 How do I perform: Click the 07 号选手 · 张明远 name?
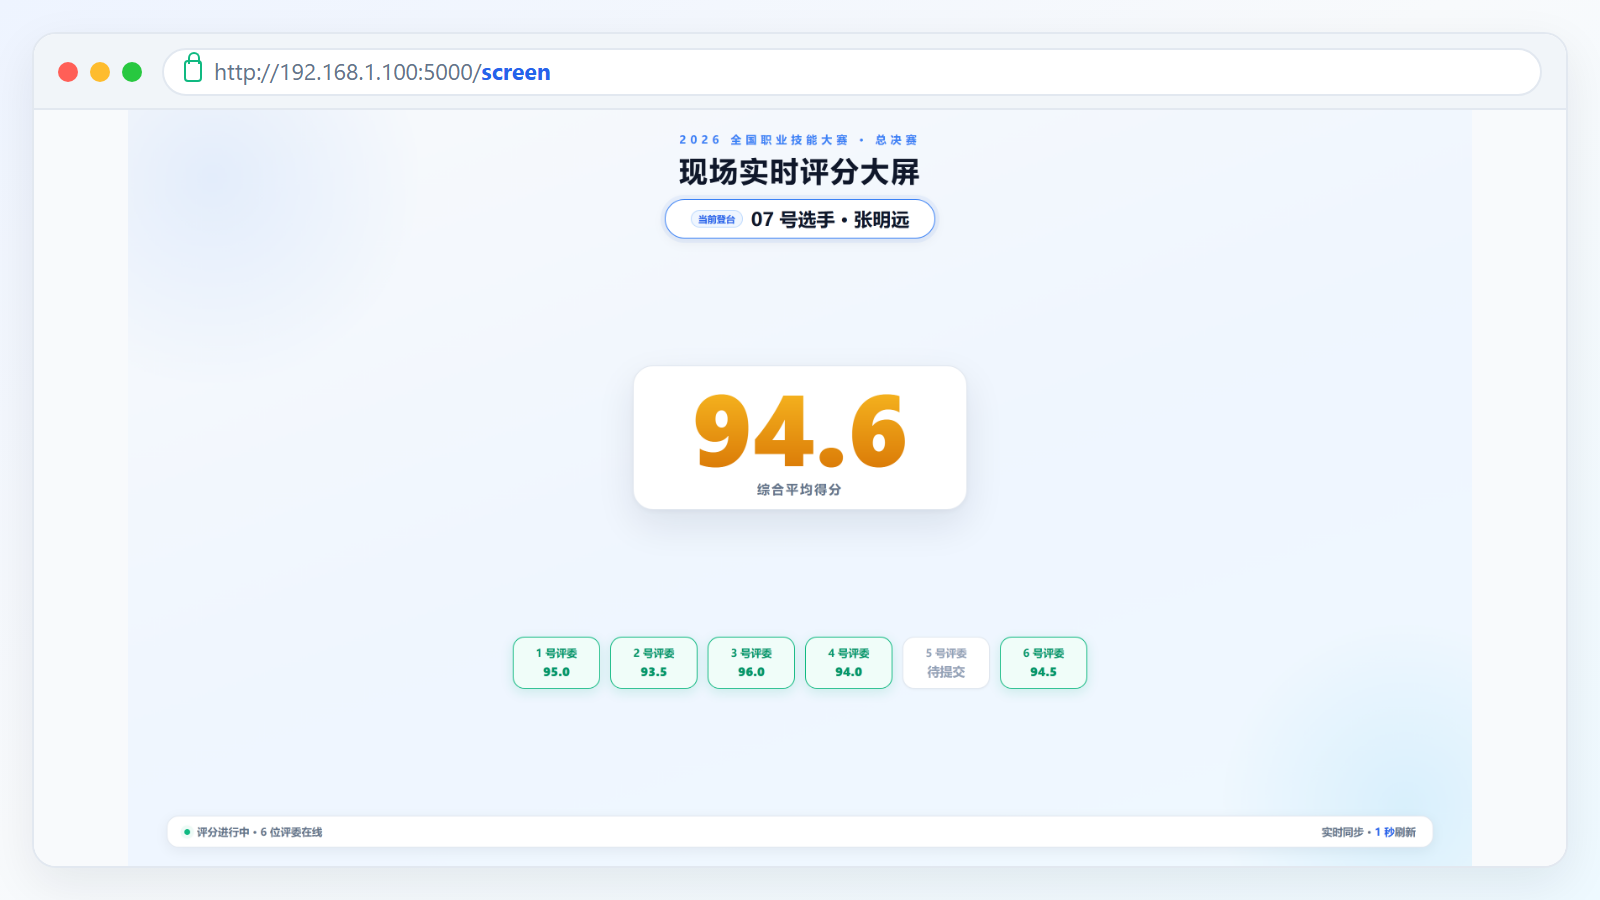pyautogui.click(x=830, y=219)
